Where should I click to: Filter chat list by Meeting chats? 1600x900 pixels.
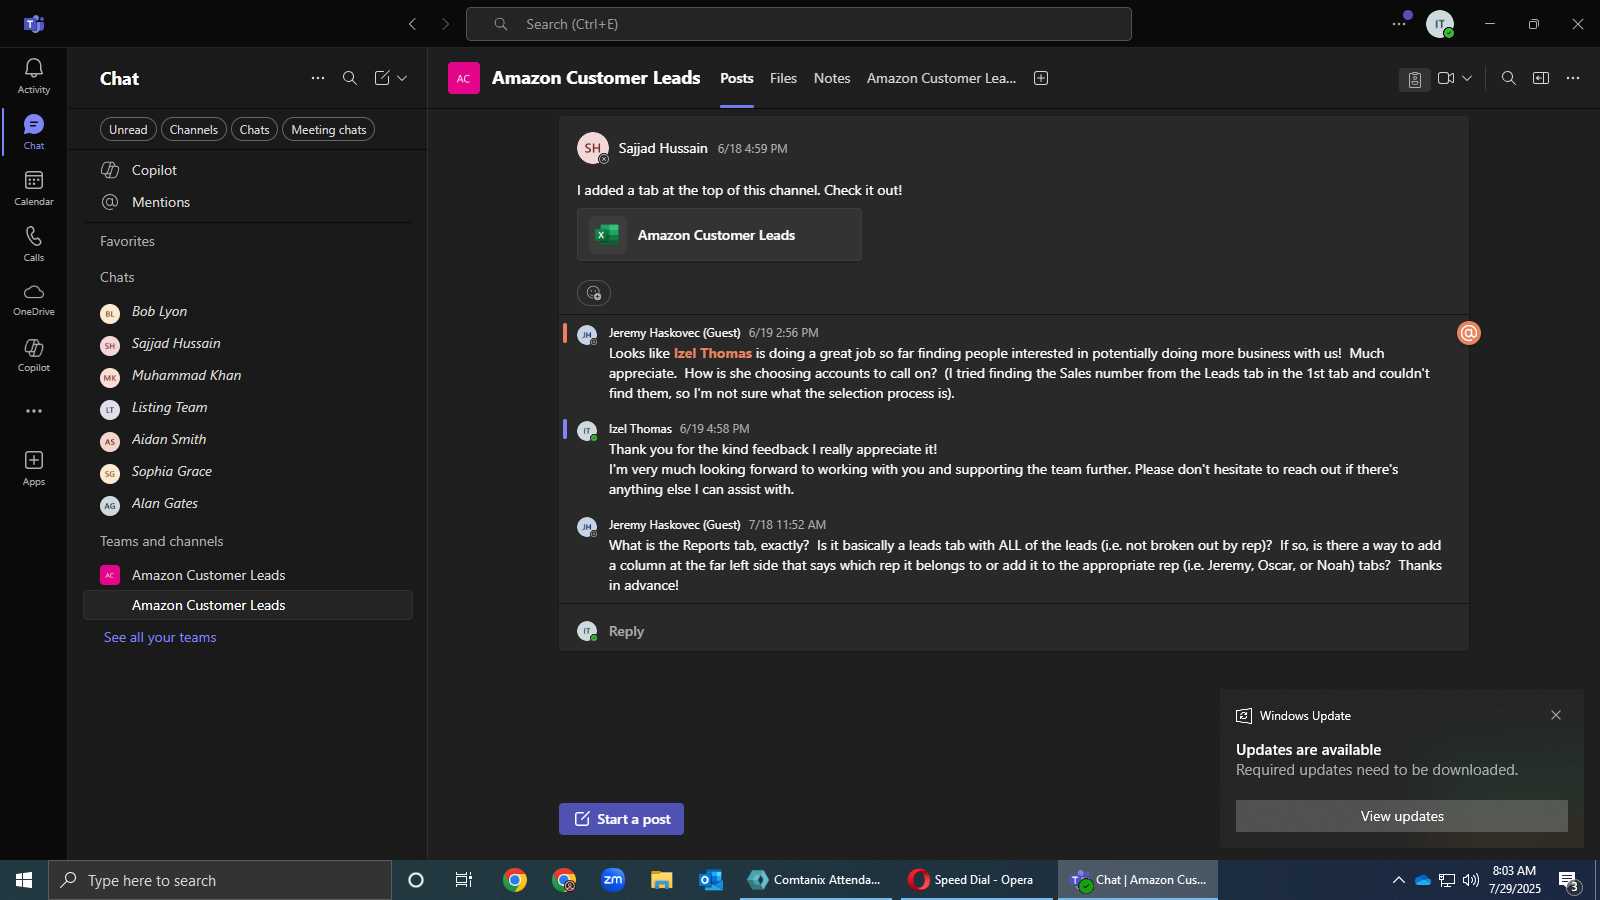pyautogui.click(x=328, y=130)
